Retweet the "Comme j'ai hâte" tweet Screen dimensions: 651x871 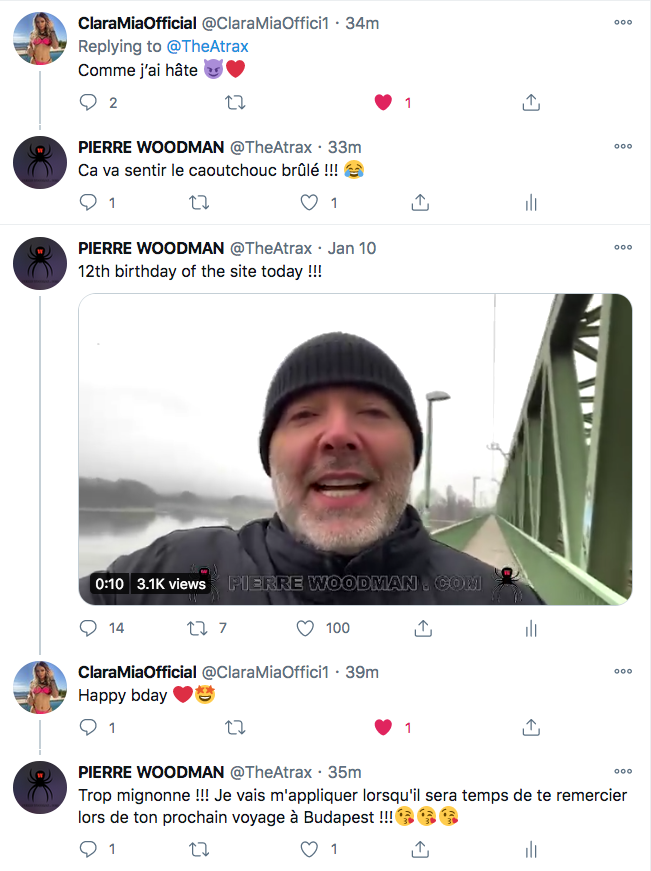(x=236, y=102)
